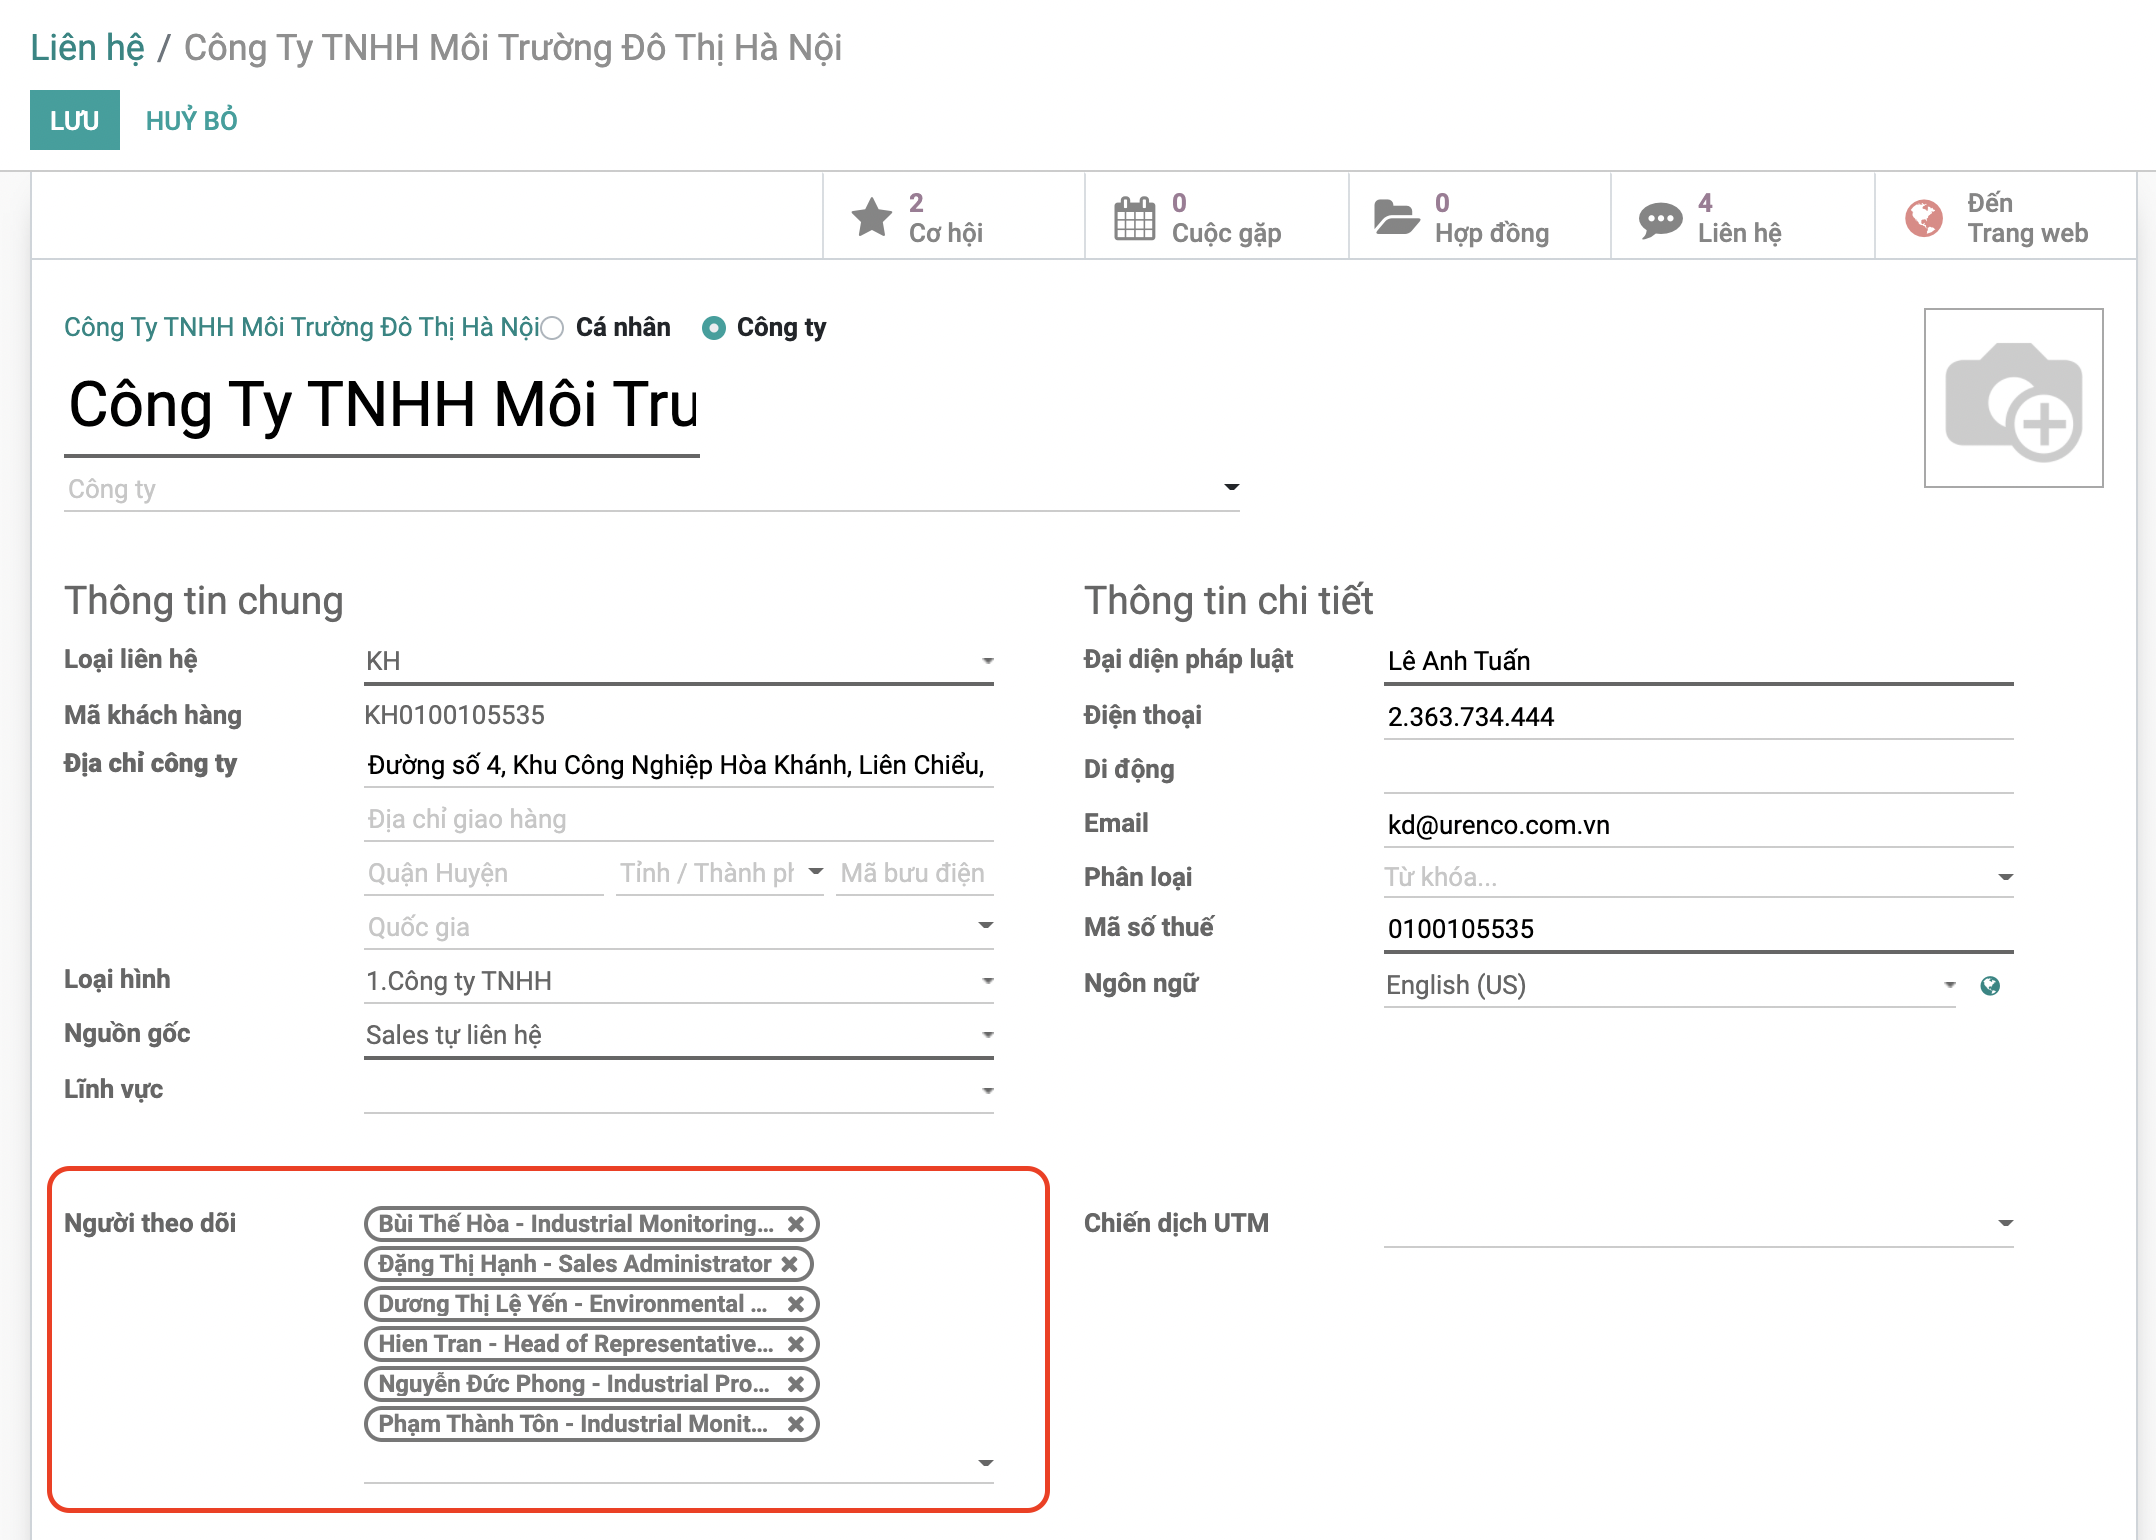Click globe icon beside Ngôn ngữ field
Image resolution: width=2156 pixels, height=1540 pixels.
click(1990, 986)
